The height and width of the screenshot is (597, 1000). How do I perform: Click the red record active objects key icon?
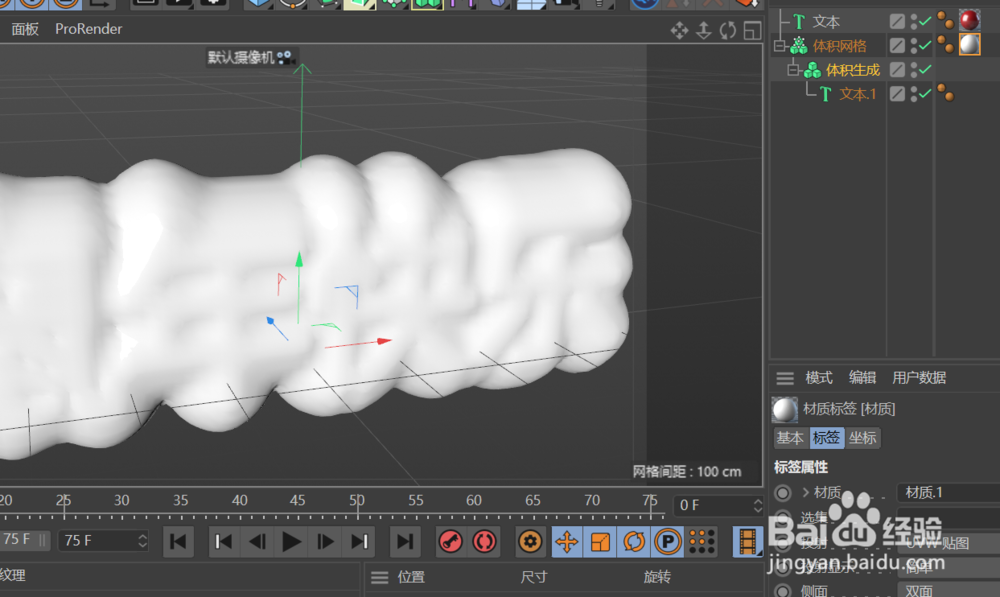451,542
